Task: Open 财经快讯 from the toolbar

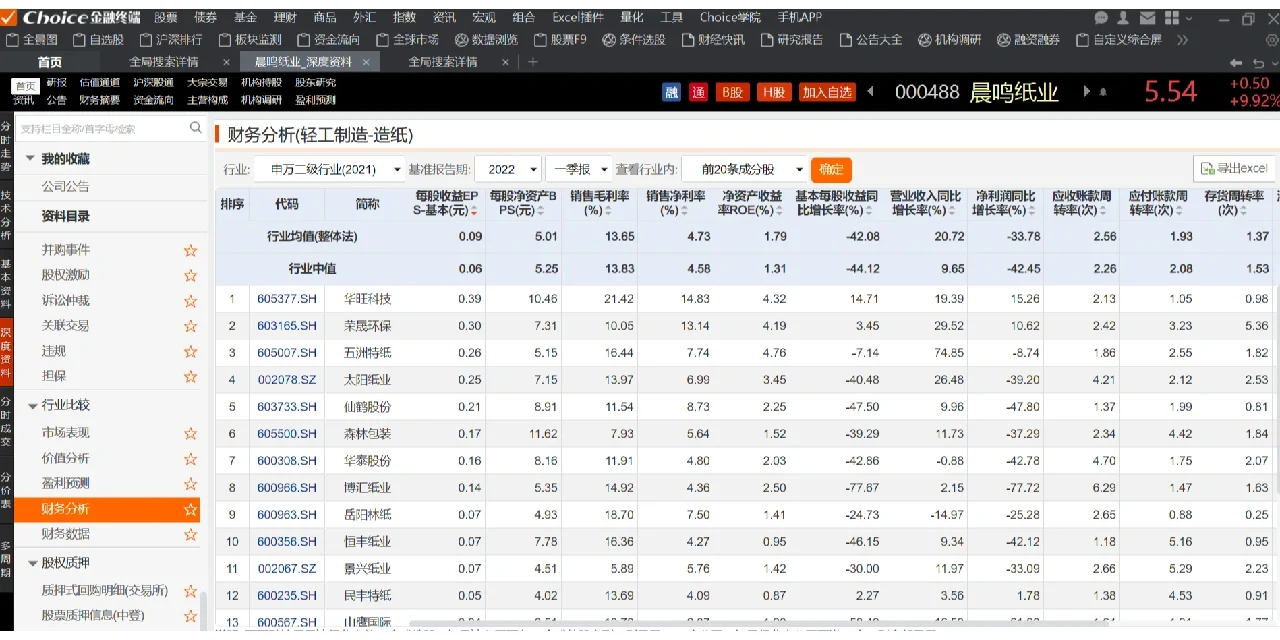Action: pos(713,40)
